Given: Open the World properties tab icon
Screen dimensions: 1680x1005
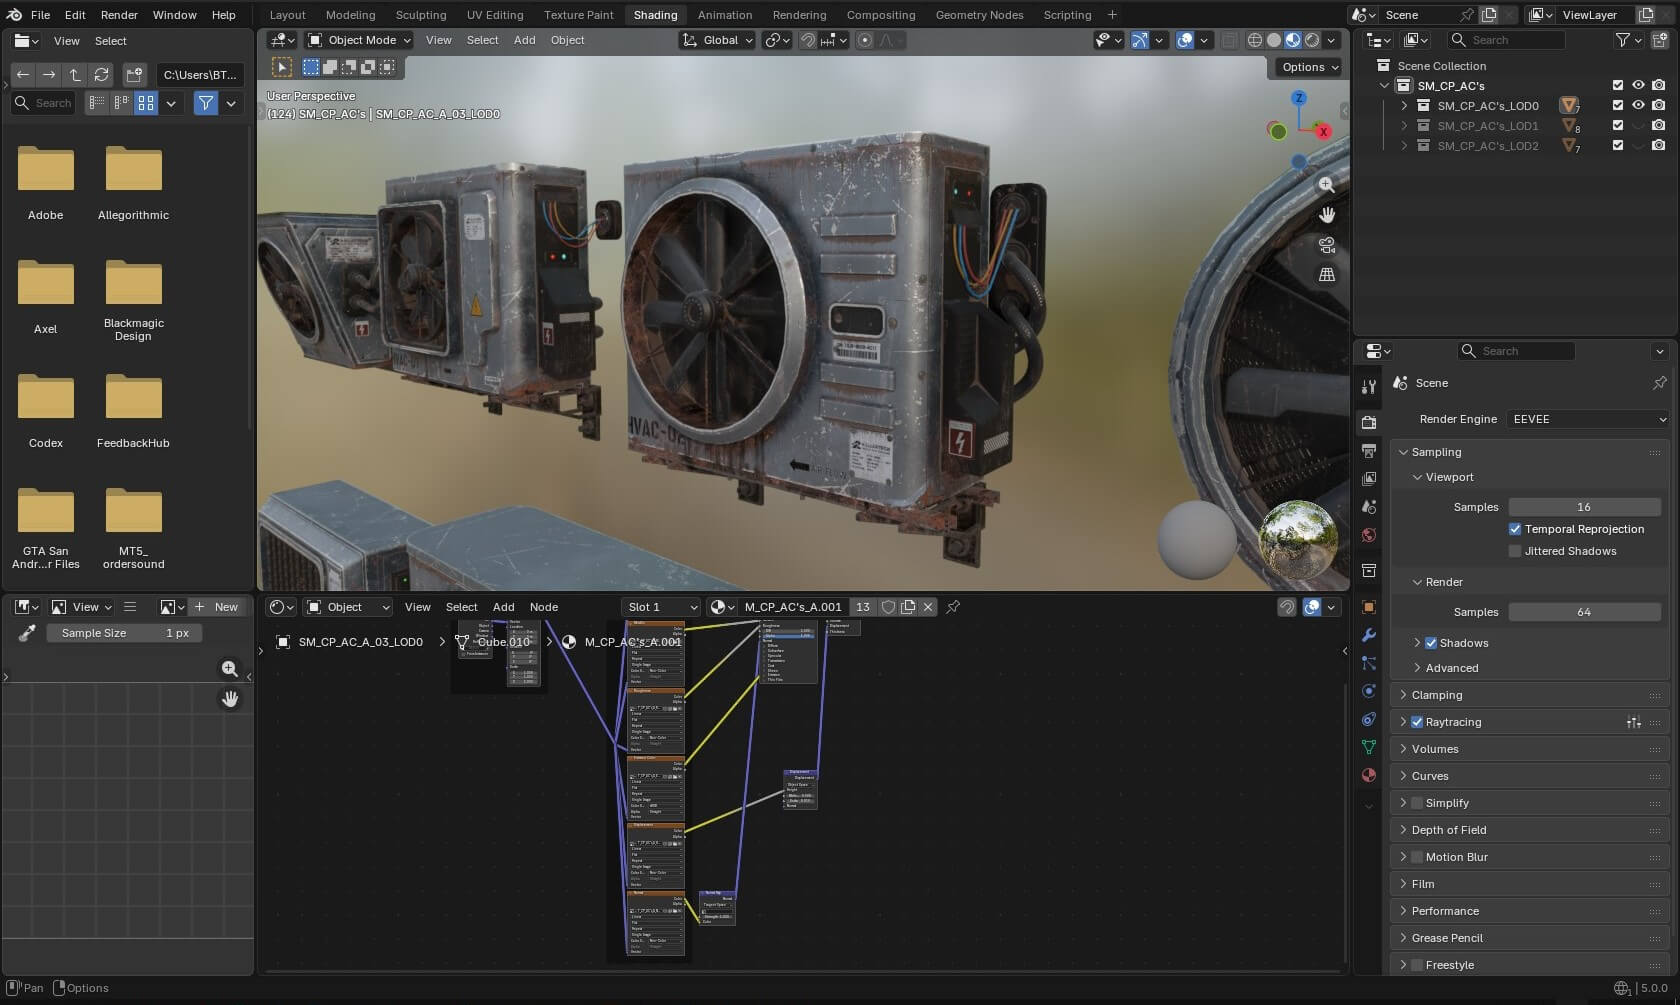Looking at the screenshot, I should pos(1369,535).
